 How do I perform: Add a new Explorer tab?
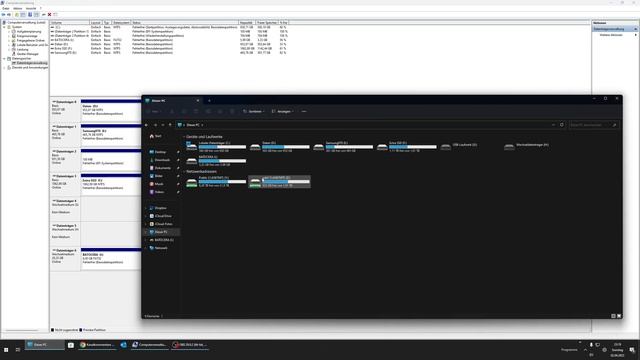point(209,100)
